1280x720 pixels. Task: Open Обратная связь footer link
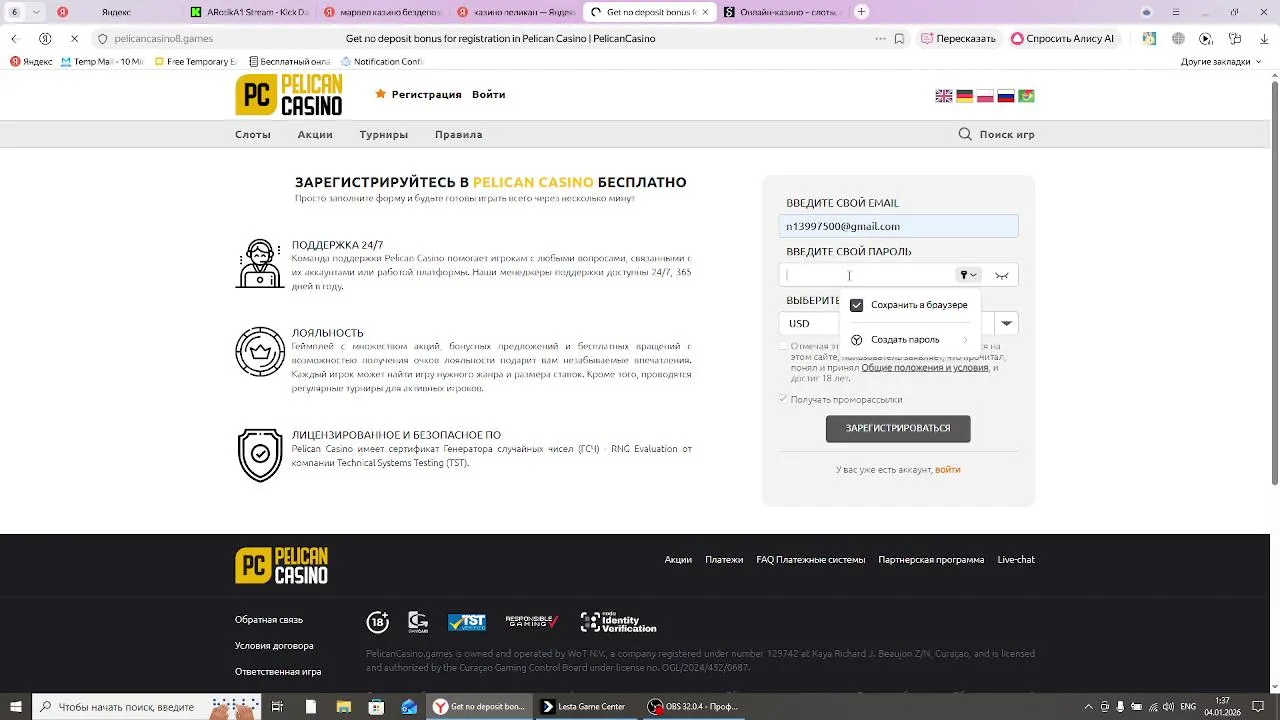(269, 620)
